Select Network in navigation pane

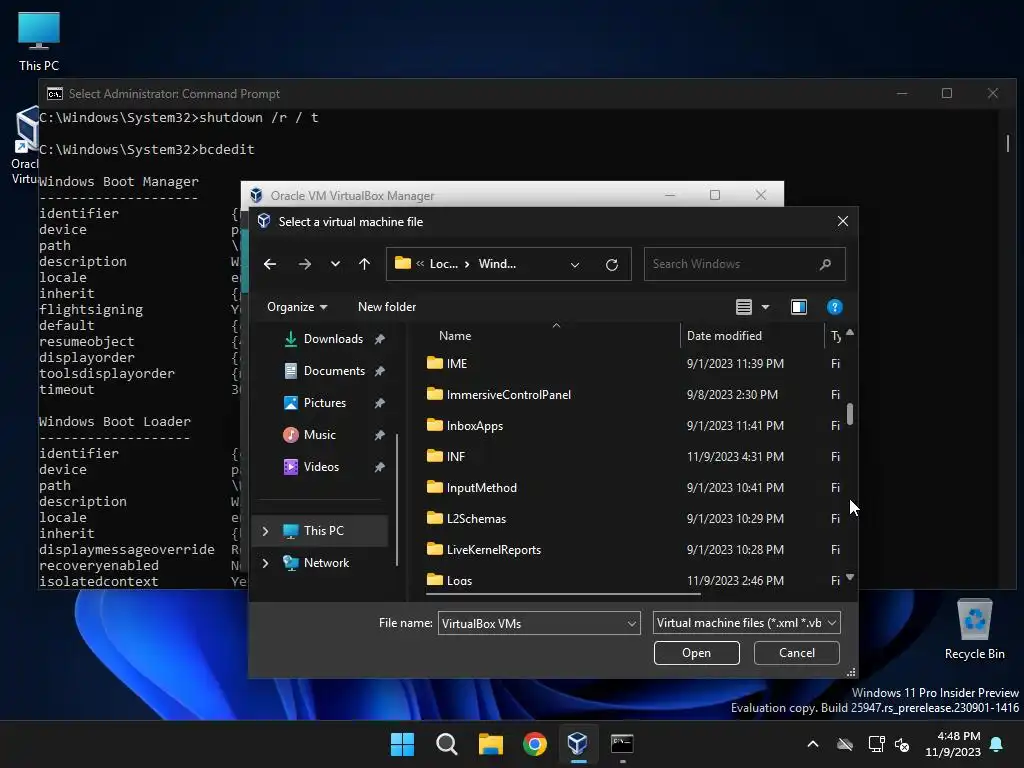click(x=326, y=563)
